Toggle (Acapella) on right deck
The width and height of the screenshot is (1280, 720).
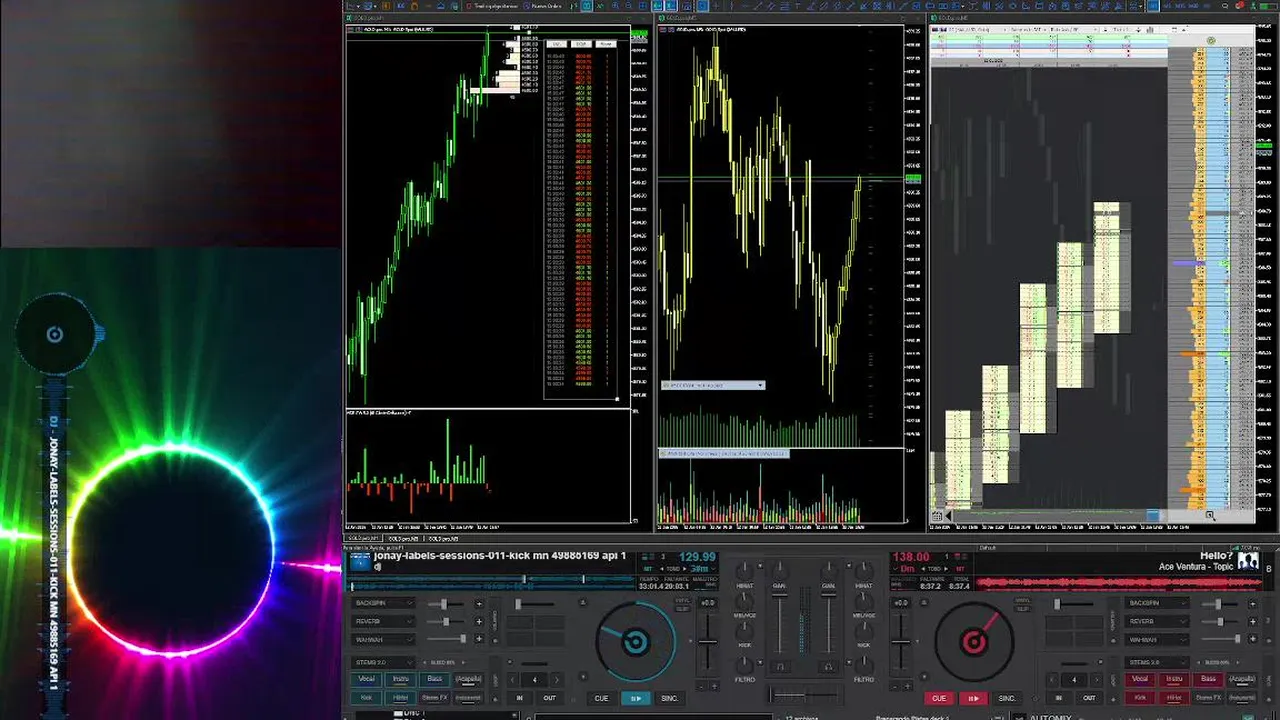1242,679
